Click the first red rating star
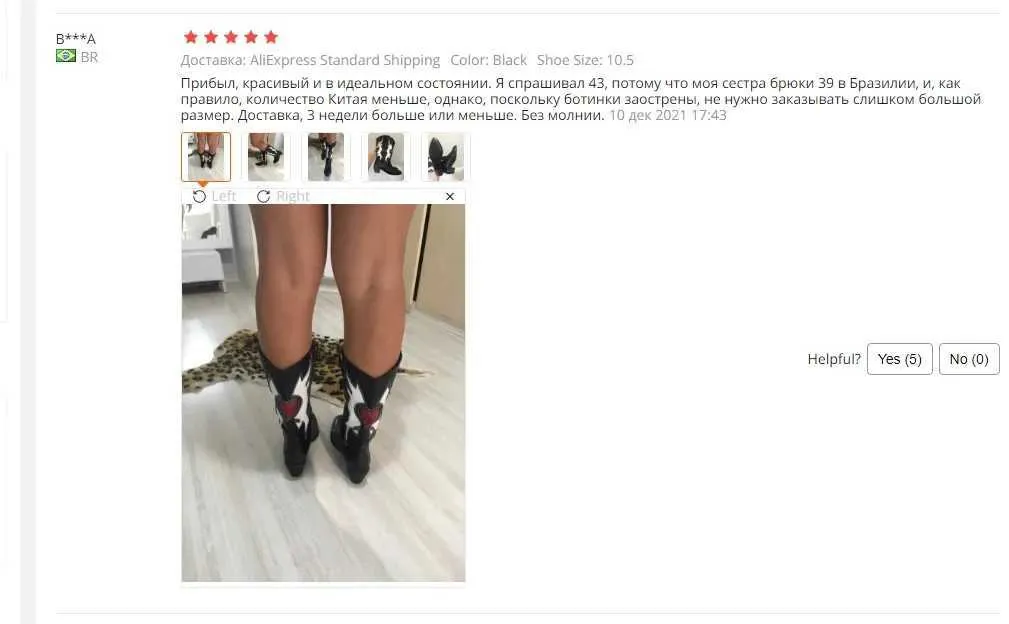The height and width of the screenshot is (624, 1009). pos(190,37)
